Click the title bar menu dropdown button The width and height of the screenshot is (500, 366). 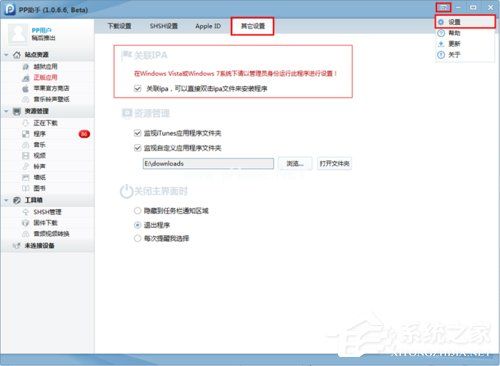point(443,7)
